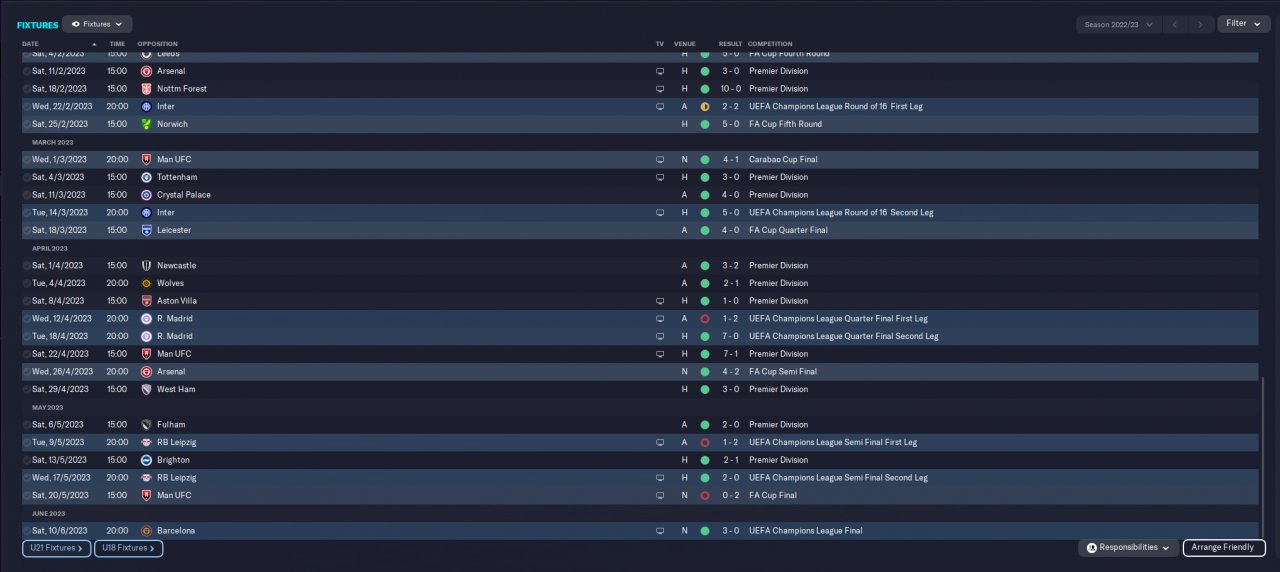Click the FA Cup Quarter Final competition text
1280x572 pixels.
click(787, 230)
